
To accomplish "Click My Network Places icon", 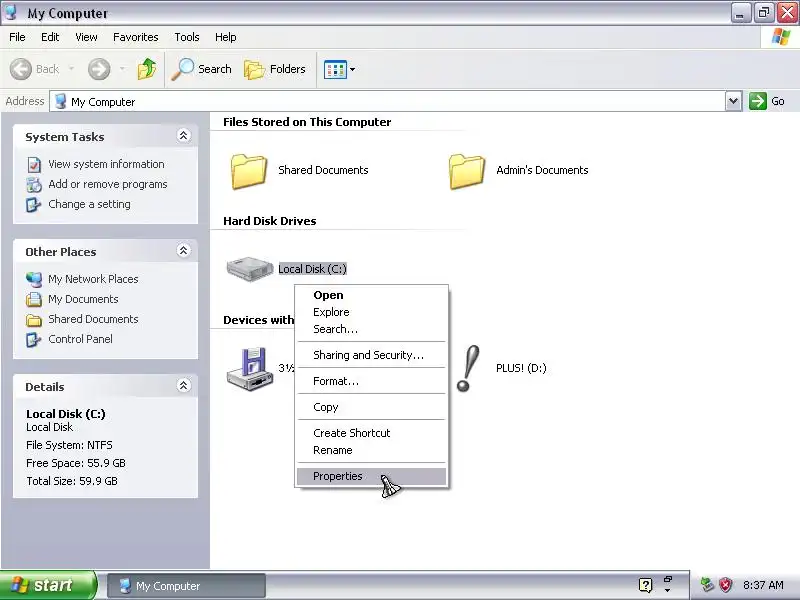I will click(34, 279).
